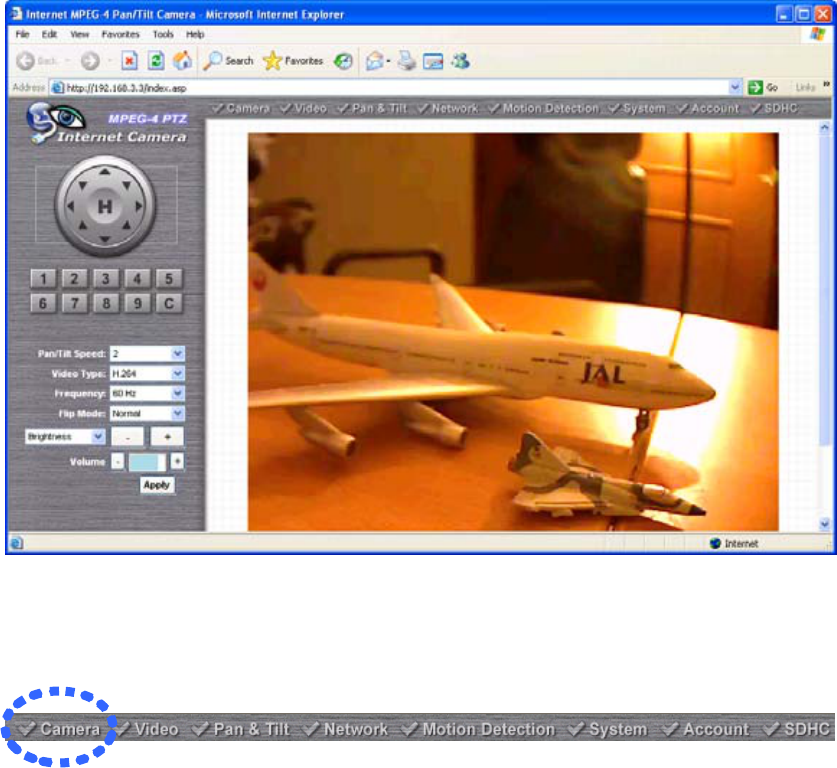The image size is (837, 768).
Task: Click the live video image of airplane
Action: (513, 331)
